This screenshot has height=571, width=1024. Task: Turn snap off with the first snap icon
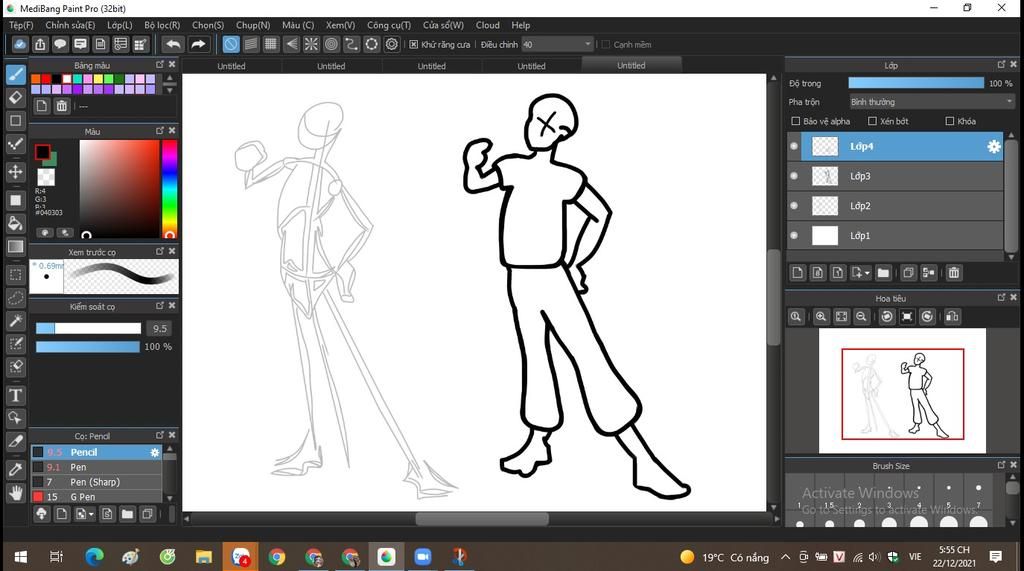(x=231, y=44)
